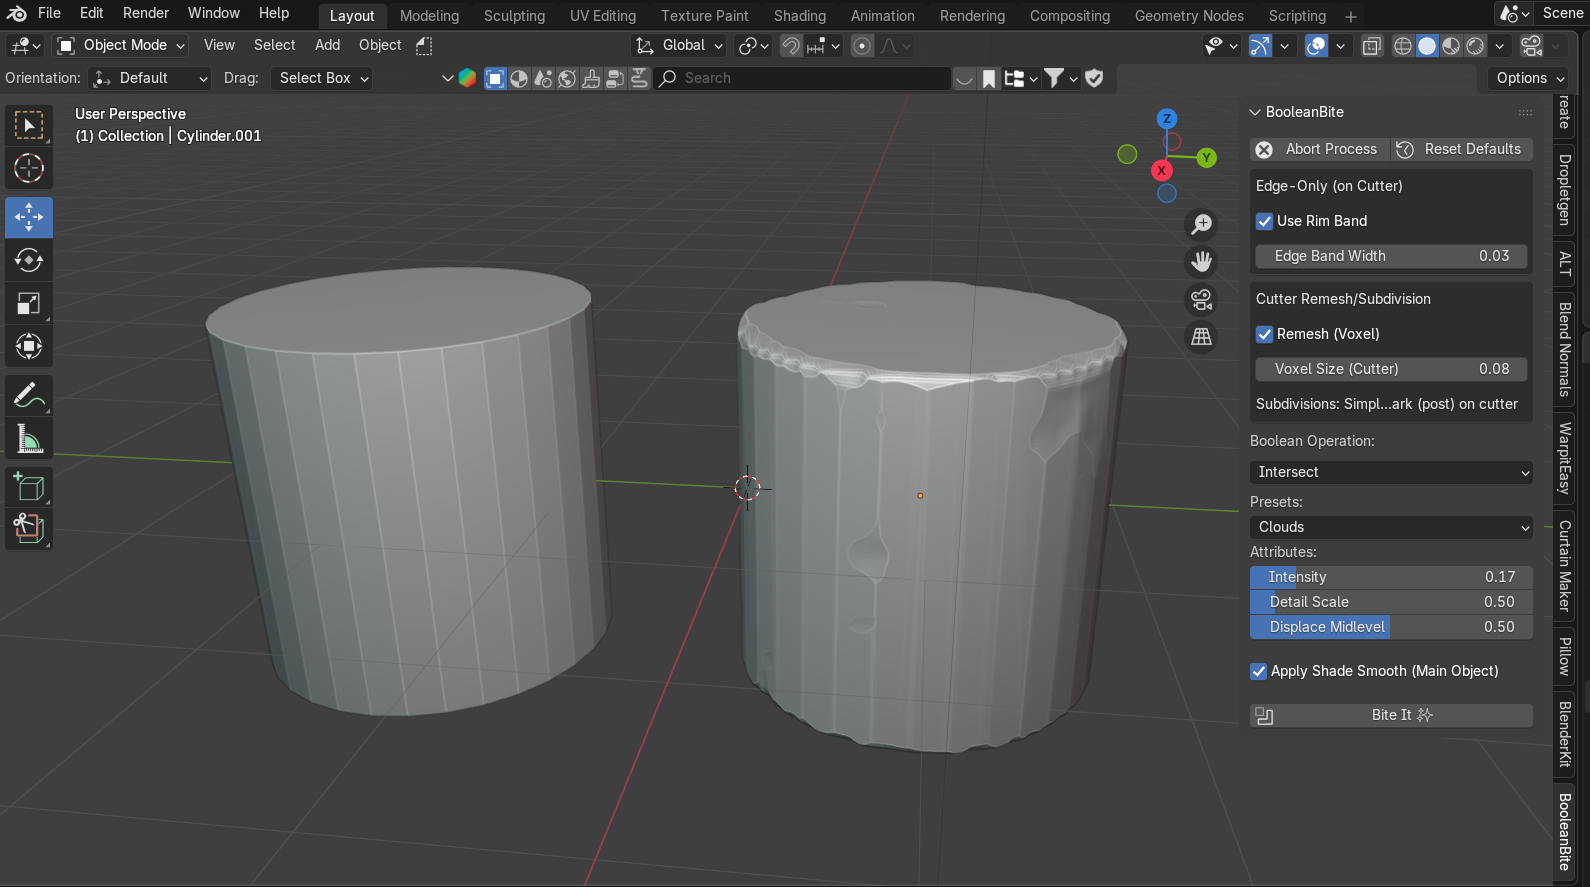Open the Boolean Operation Intersect dropdown
Screen dimensions: 1590x887
coord(1391,472)
